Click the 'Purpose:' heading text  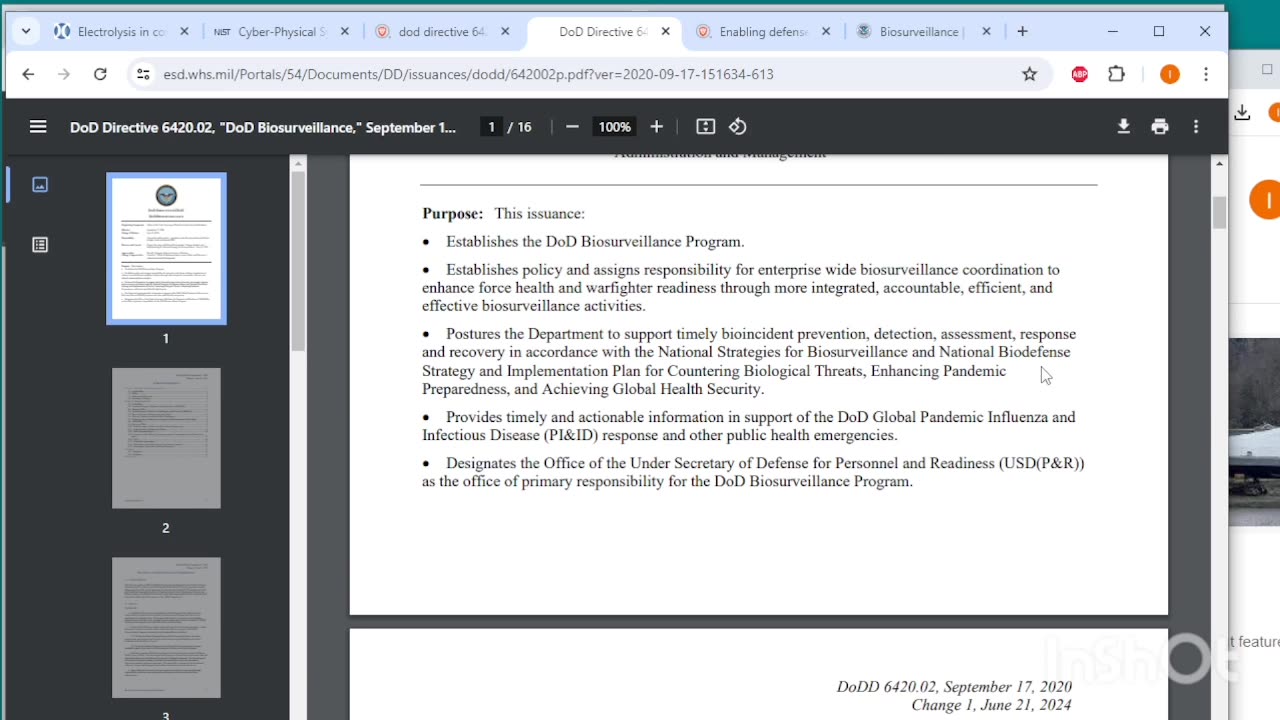point(452,213)
